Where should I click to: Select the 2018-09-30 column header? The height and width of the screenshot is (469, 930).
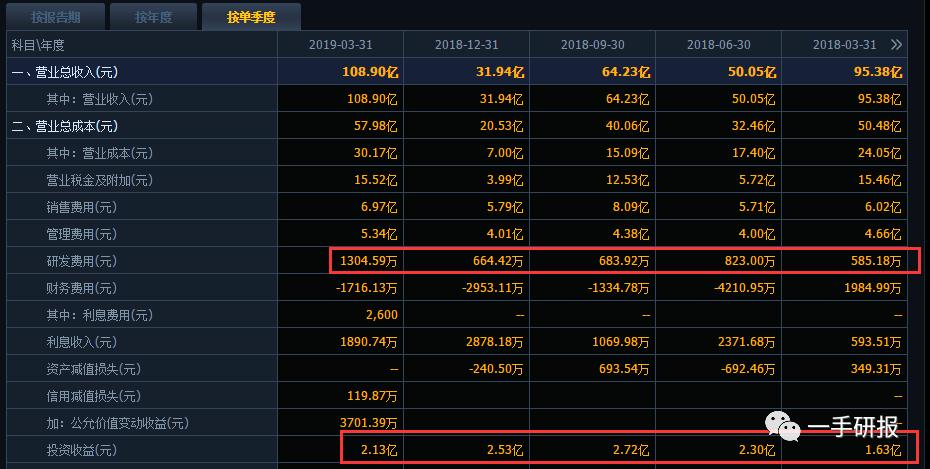(593, 45)
